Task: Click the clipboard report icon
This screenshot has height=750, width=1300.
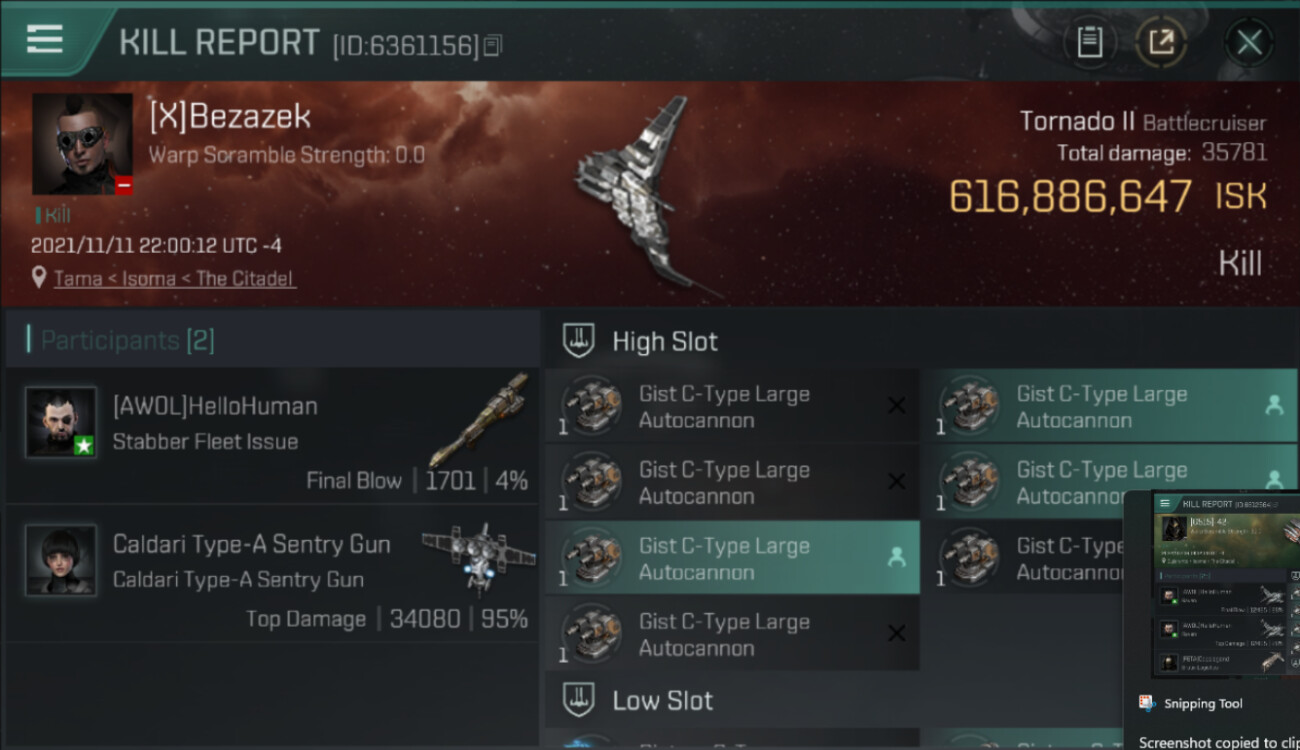Action: (x=1089, y=42)
